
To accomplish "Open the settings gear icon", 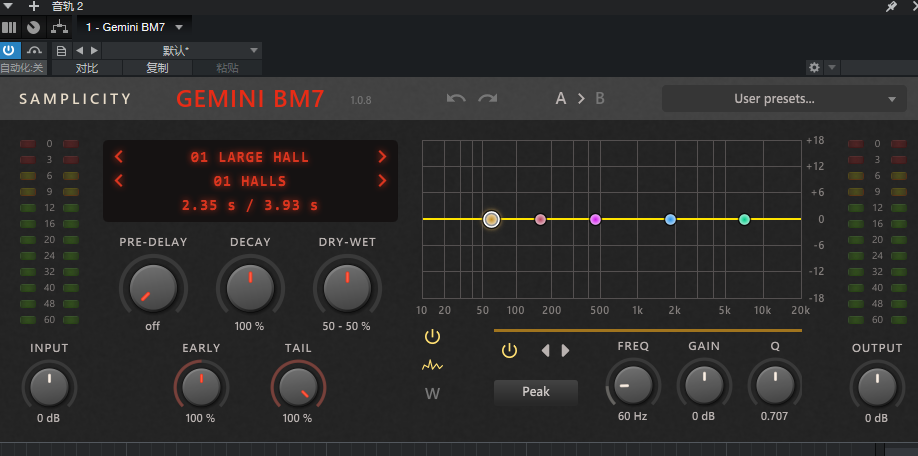I will 814,67.
